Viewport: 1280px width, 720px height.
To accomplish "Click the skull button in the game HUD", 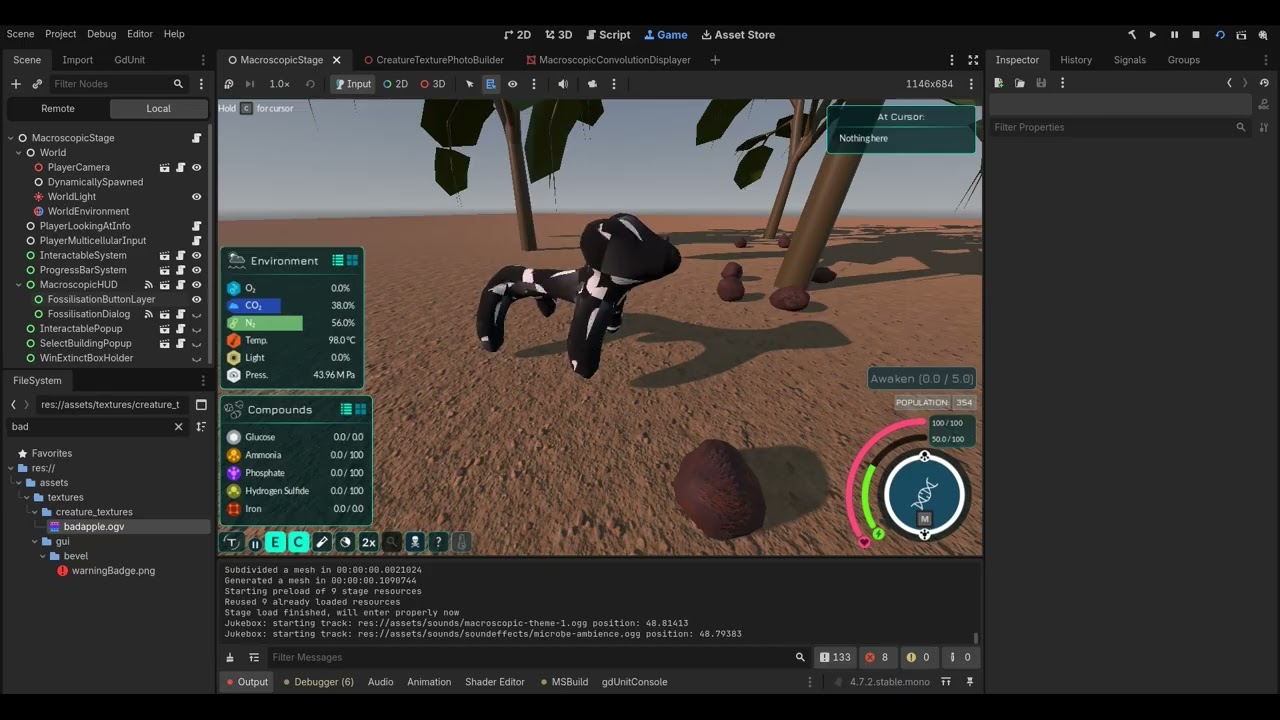I will tap(416, 543).
